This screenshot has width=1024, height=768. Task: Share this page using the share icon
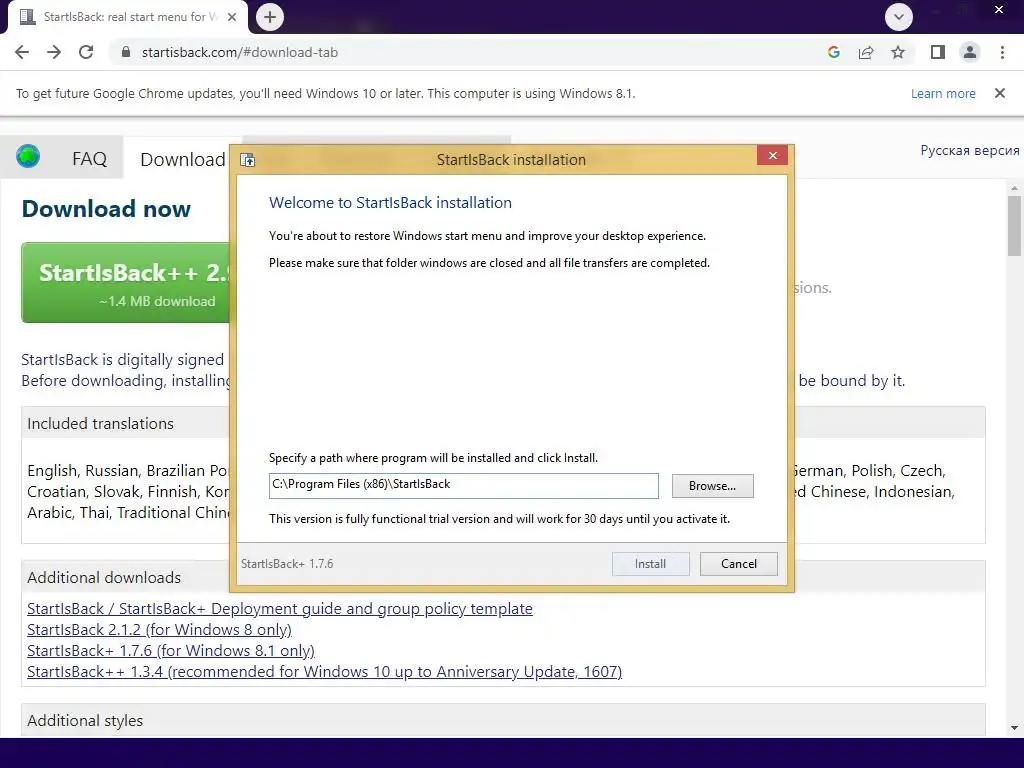pyautogui.click(x=866, y=52)
